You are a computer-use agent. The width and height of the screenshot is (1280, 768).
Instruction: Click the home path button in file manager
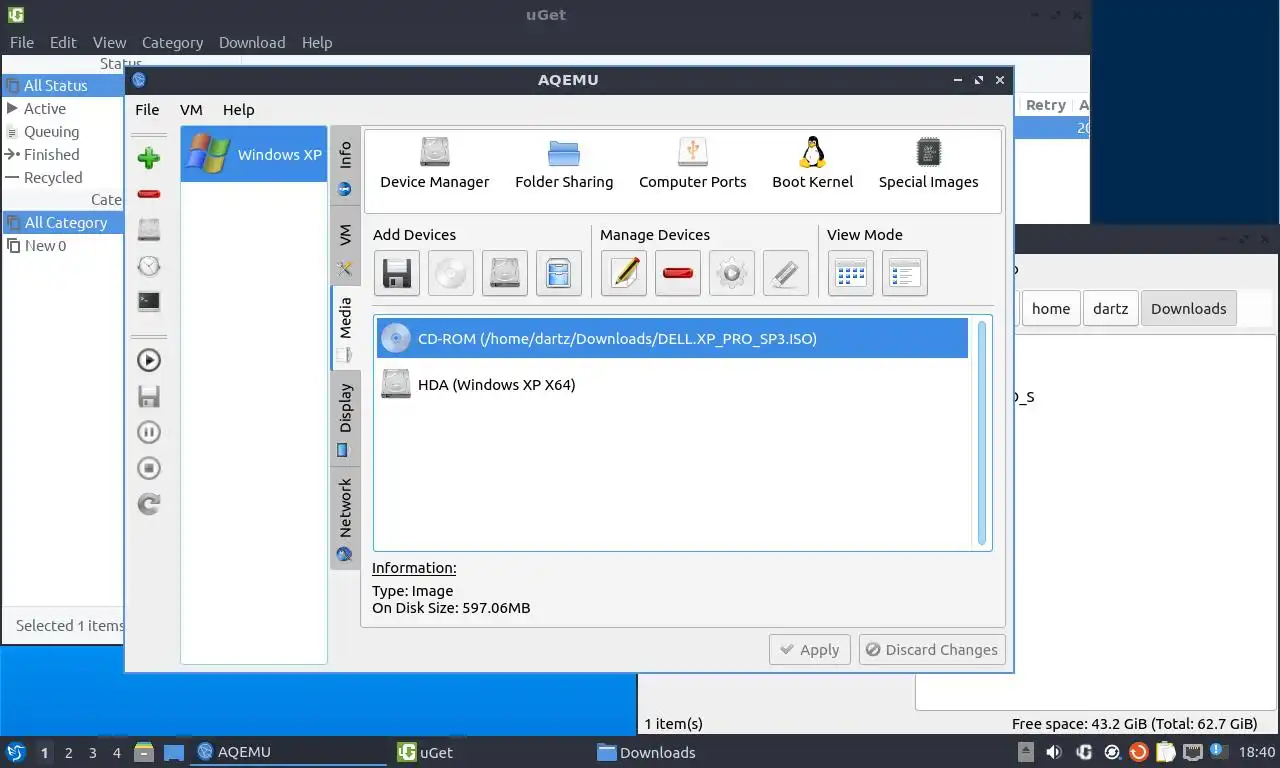pyautogui.click(x=1051, y=309)
